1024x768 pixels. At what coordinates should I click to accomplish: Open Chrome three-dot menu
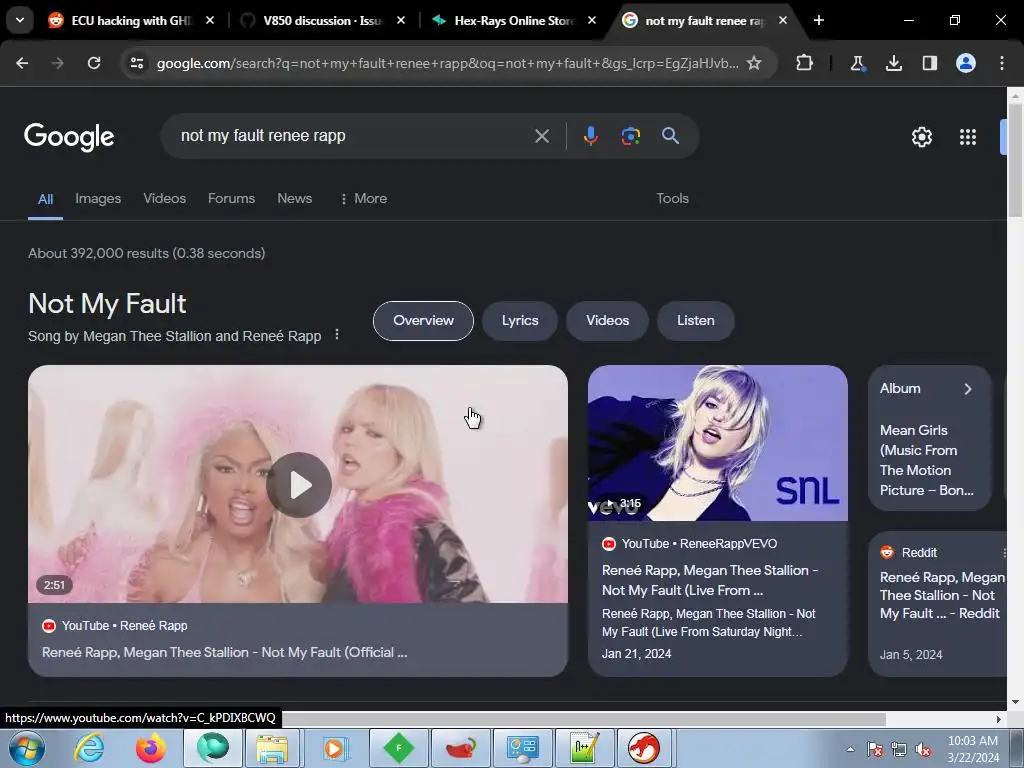point(1002,63)
